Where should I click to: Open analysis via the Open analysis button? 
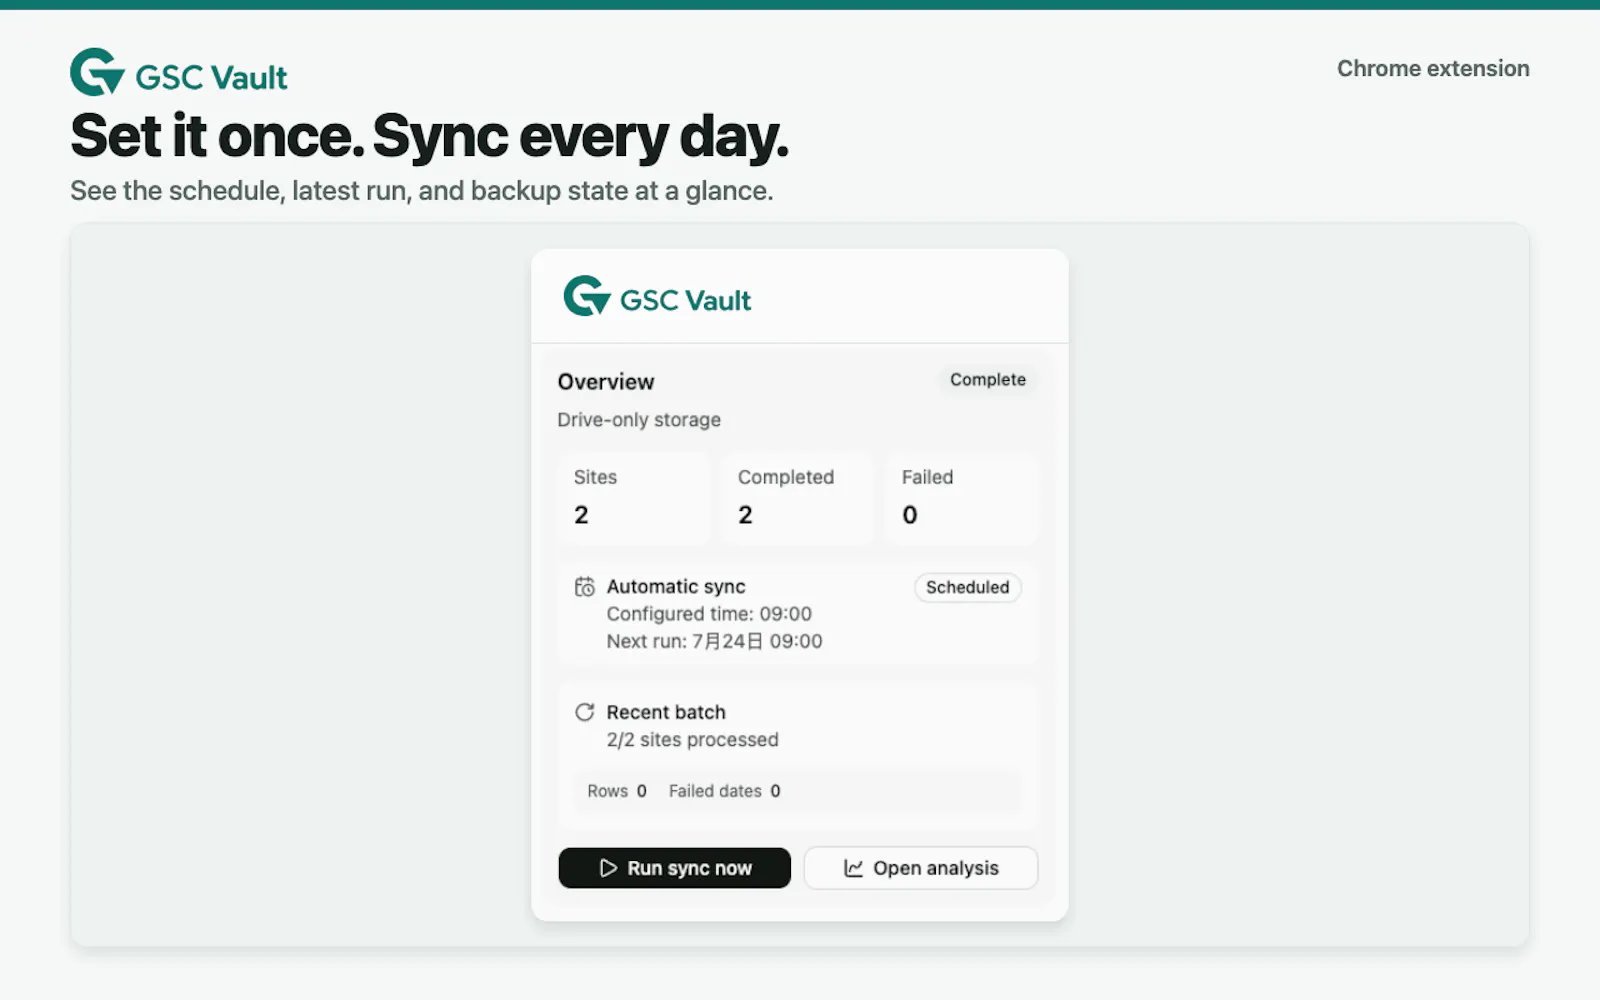coord(921,868)
